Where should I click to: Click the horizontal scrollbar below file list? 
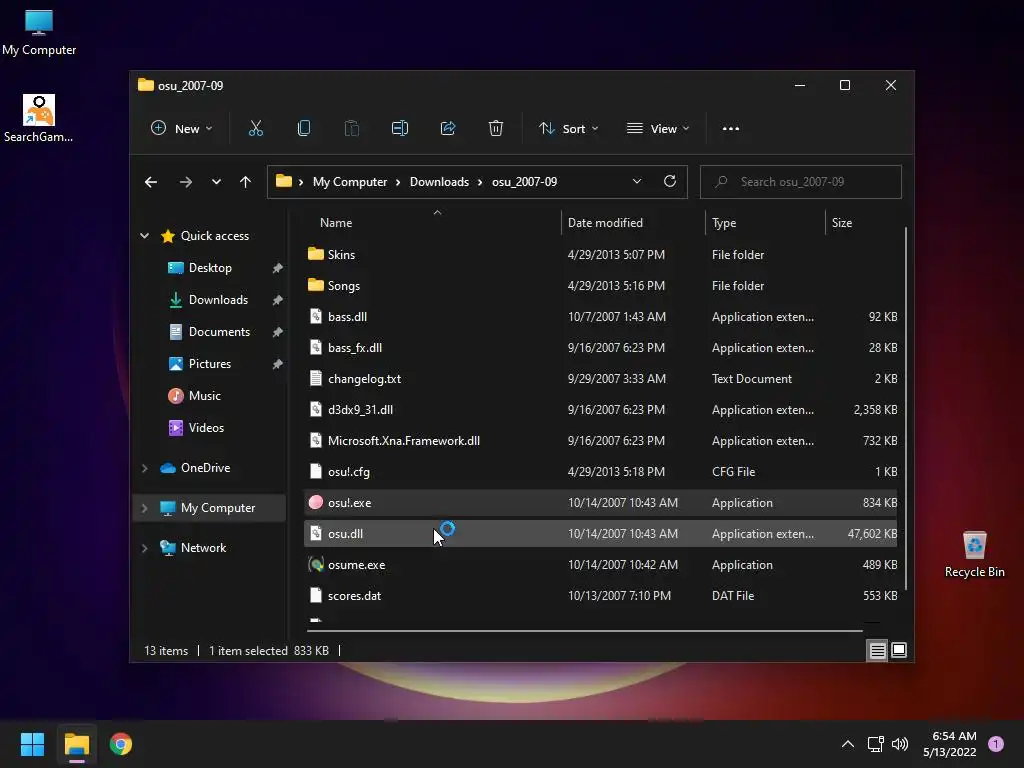pyautogui.click(x=584, y=631)
